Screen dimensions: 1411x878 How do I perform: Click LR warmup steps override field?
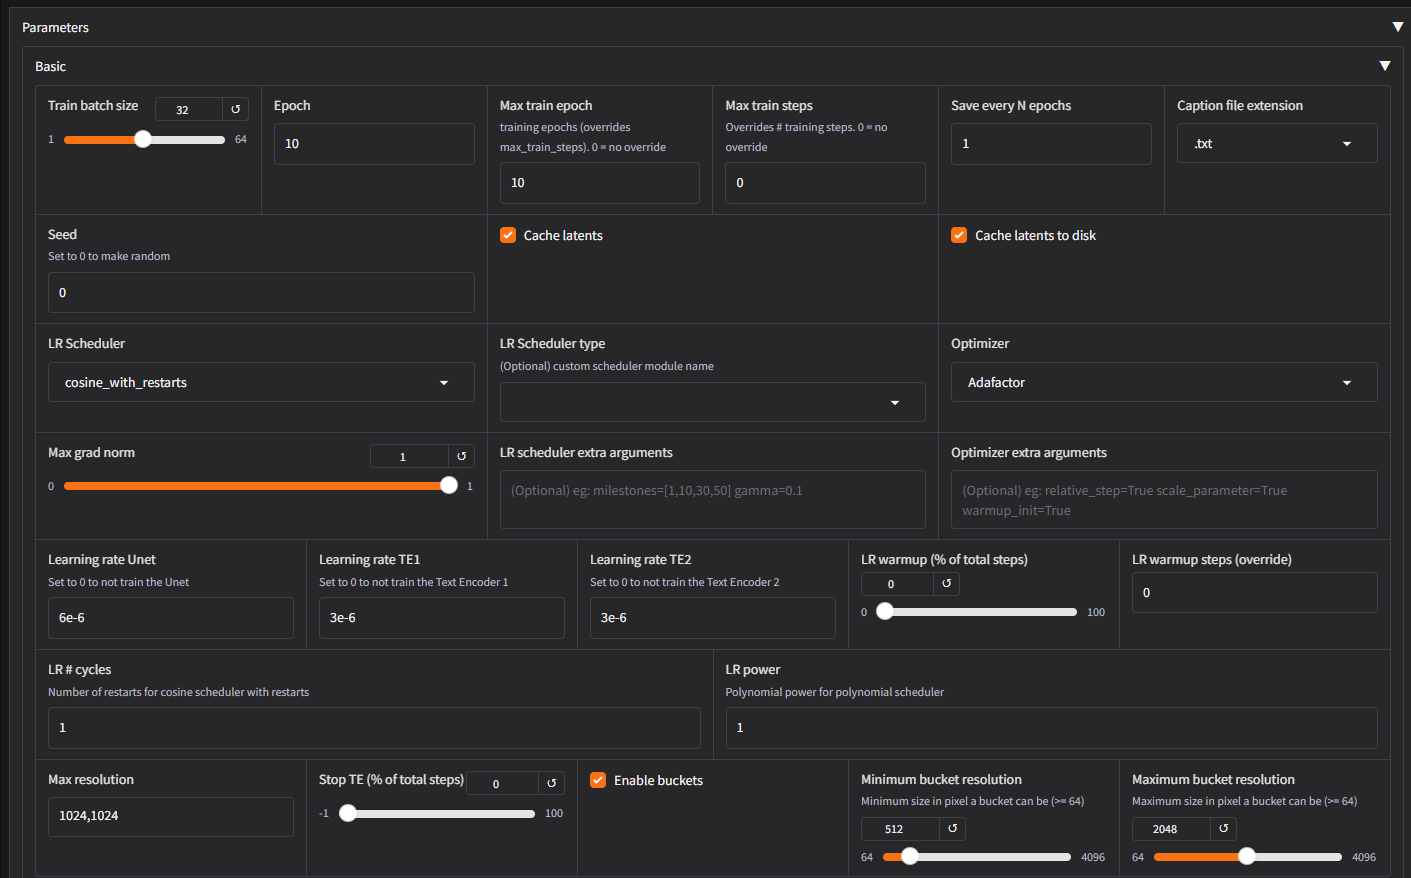click(1254, 593)
